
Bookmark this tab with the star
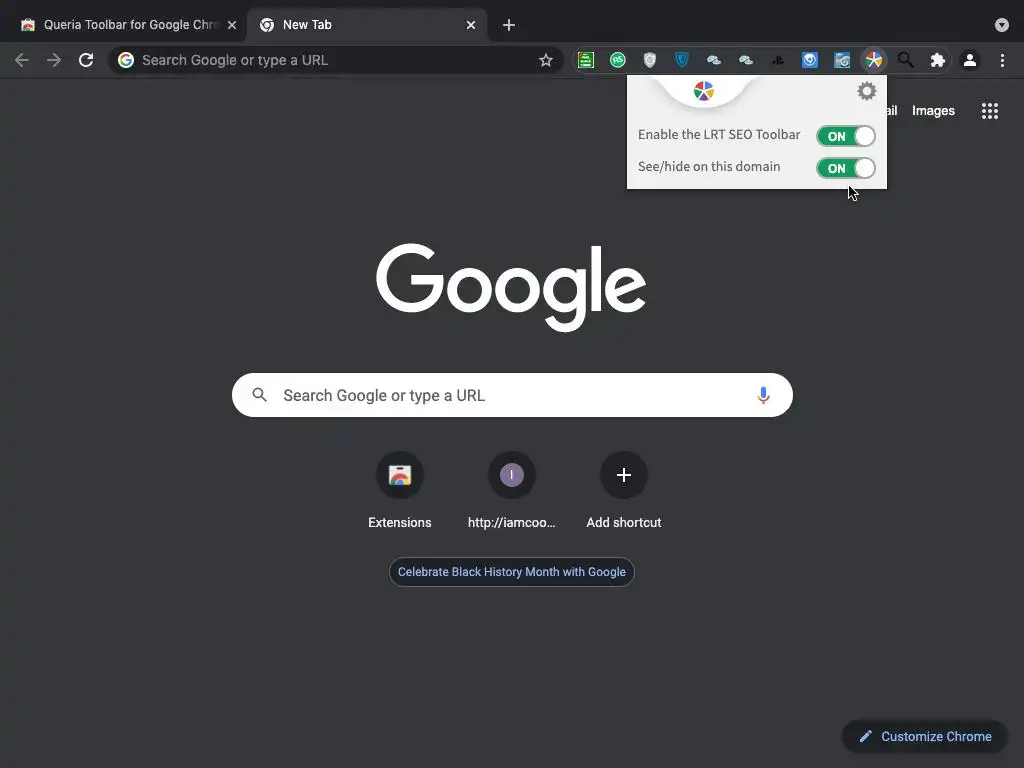pyautogui.click(x=546, y=60)
